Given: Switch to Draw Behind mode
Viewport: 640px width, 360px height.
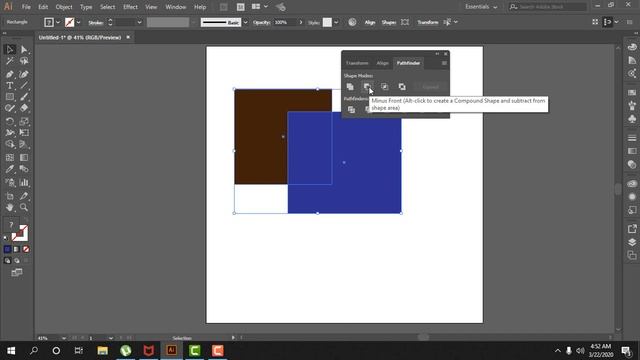Looking at the screenshot, I should tap(17, 260).
